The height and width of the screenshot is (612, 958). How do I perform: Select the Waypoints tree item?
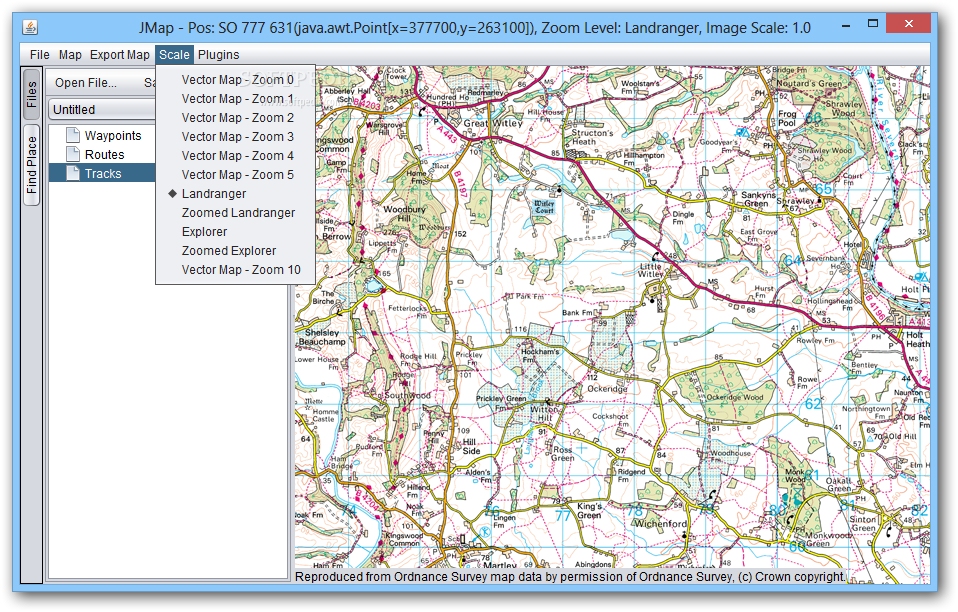click(x=113, y=135)
